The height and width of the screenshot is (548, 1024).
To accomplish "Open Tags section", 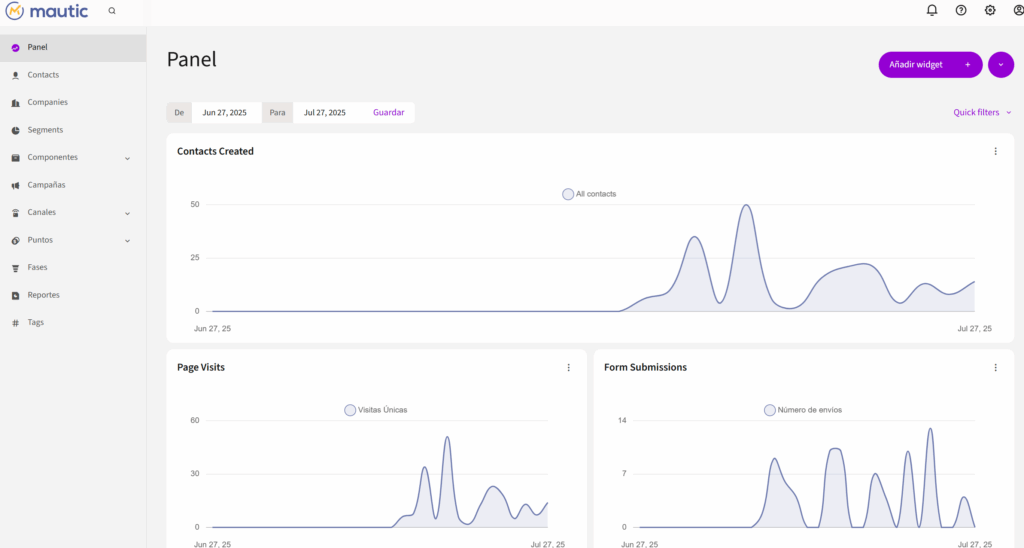I will coord(73,323).
